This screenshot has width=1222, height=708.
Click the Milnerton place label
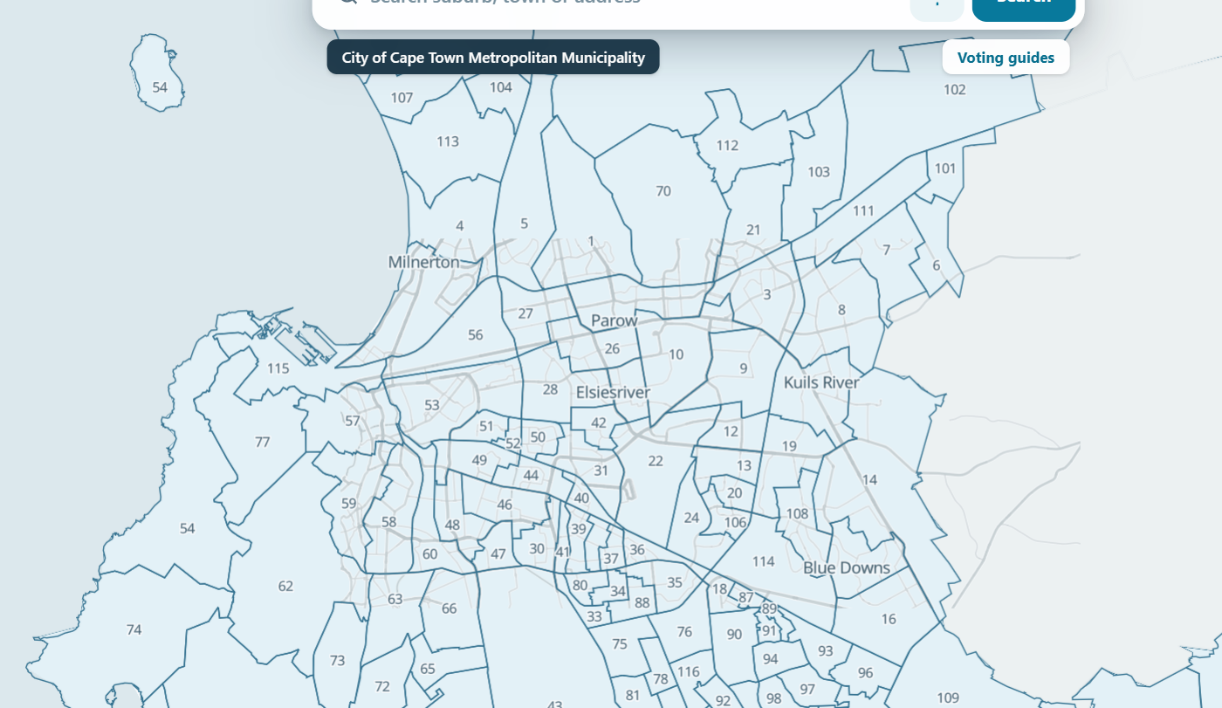(424, 262)
